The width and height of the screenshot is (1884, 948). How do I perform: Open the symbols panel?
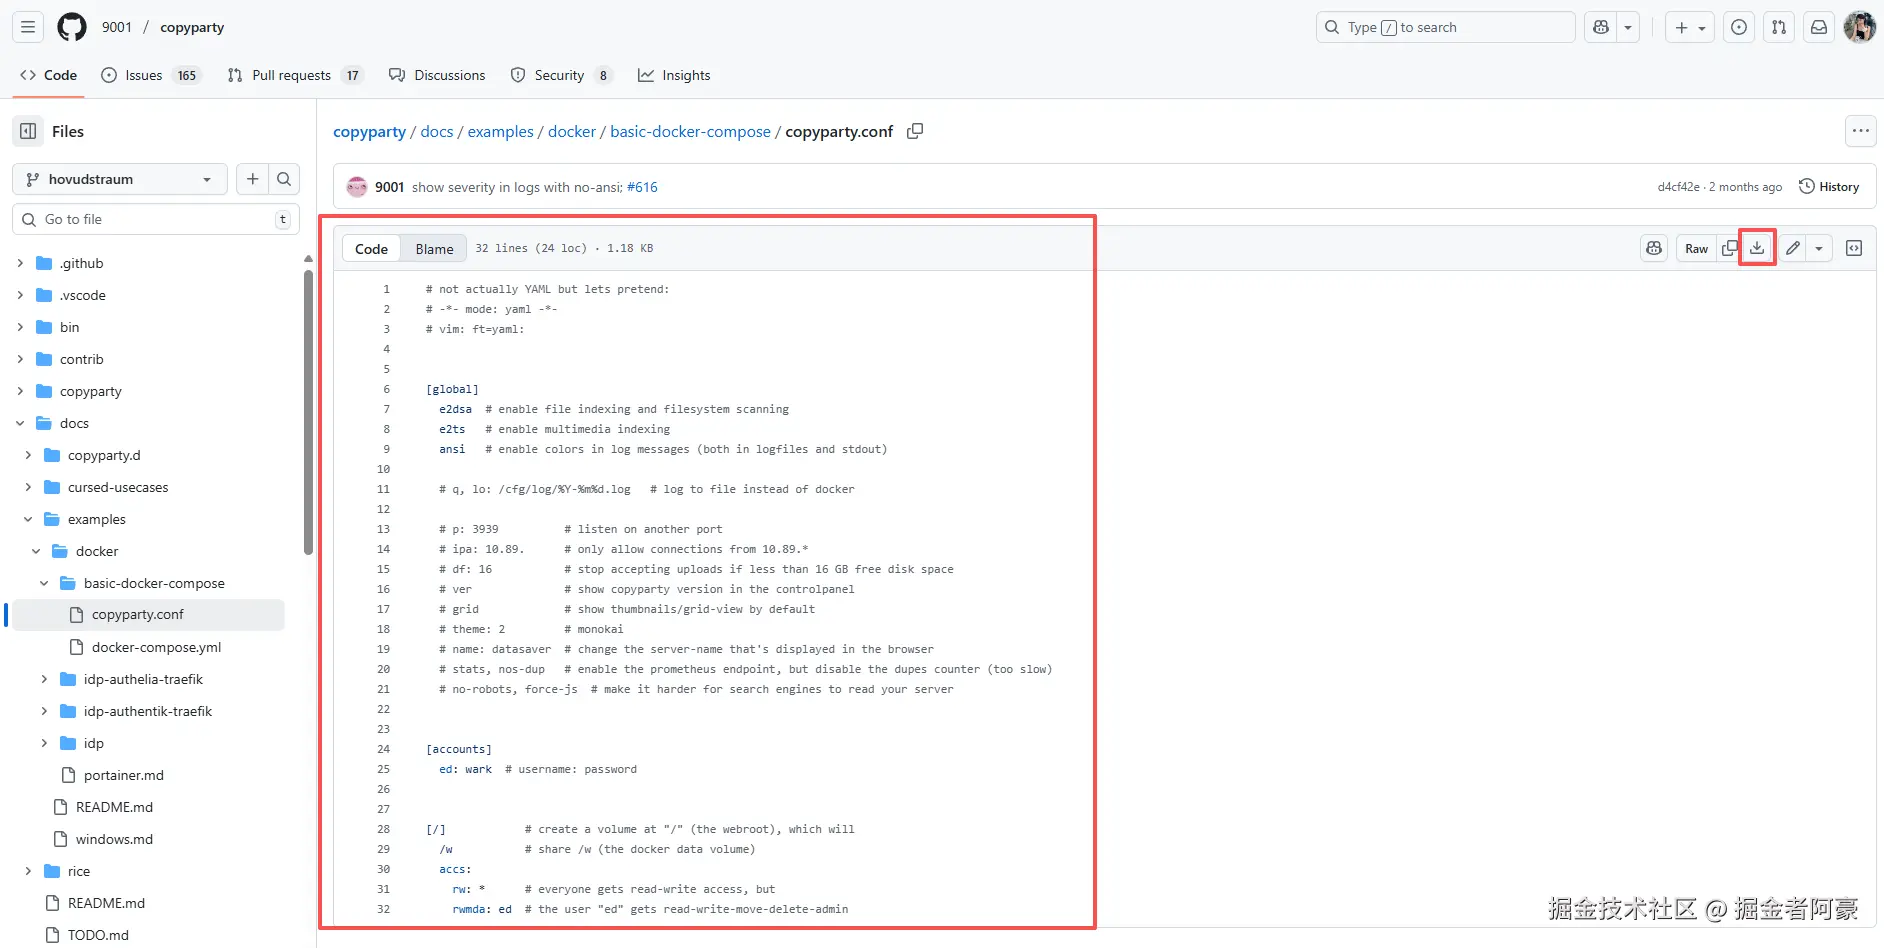[1854, 248]
